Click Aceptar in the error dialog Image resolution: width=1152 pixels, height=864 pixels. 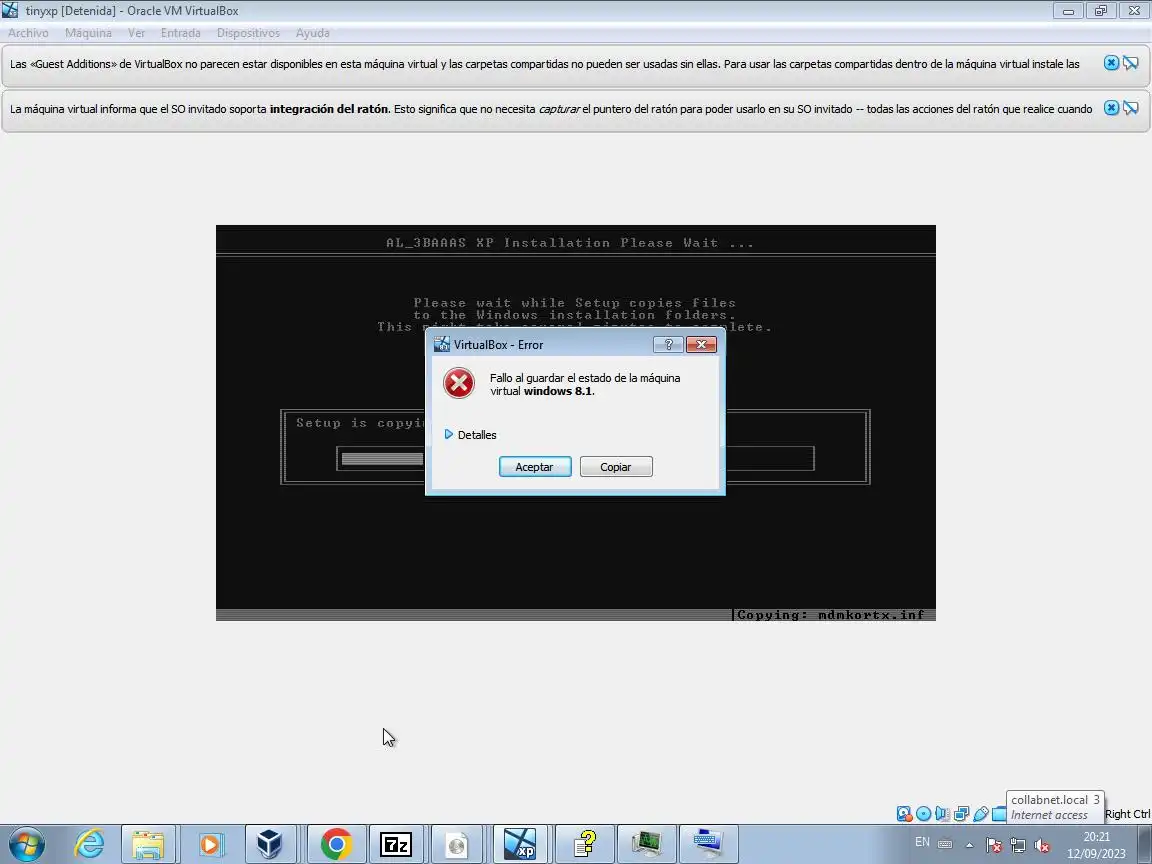[x=535, y=467]
